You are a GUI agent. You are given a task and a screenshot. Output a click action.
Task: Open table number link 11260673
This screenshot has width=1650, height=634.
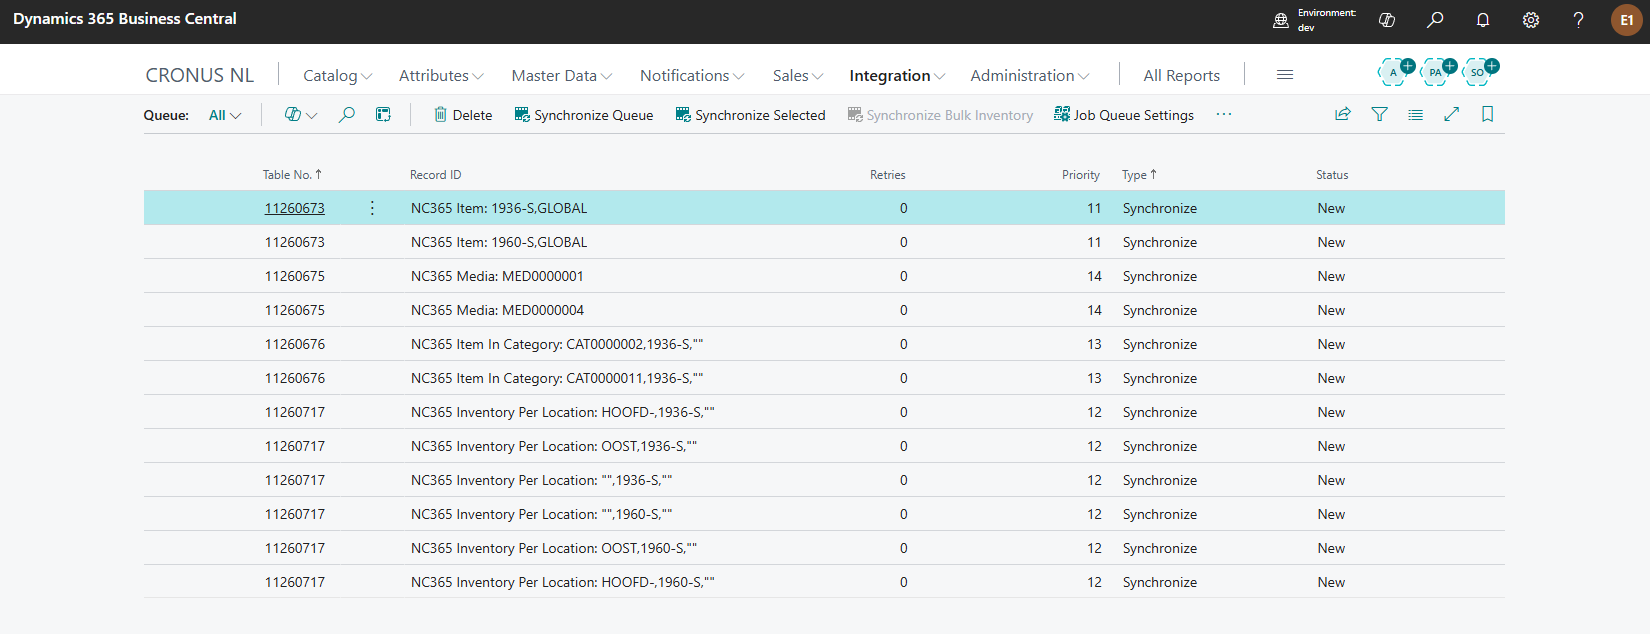[x=294, y=208]
